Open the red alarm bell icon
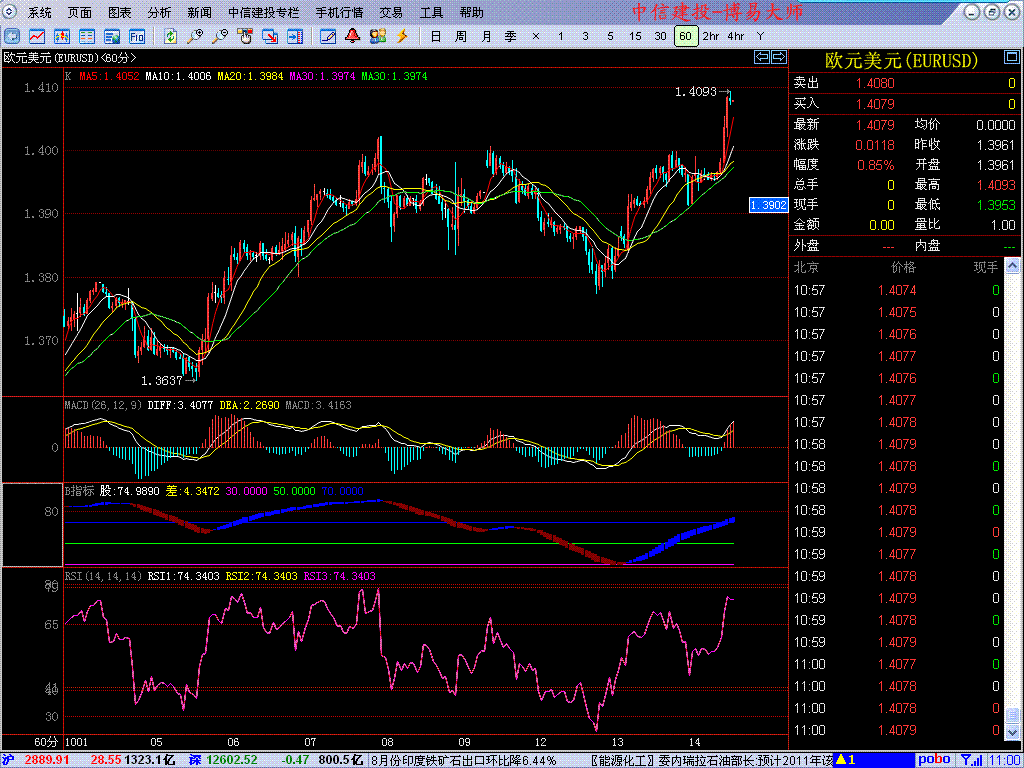This screenshot has width=1024, height=768. click(353, 36)
